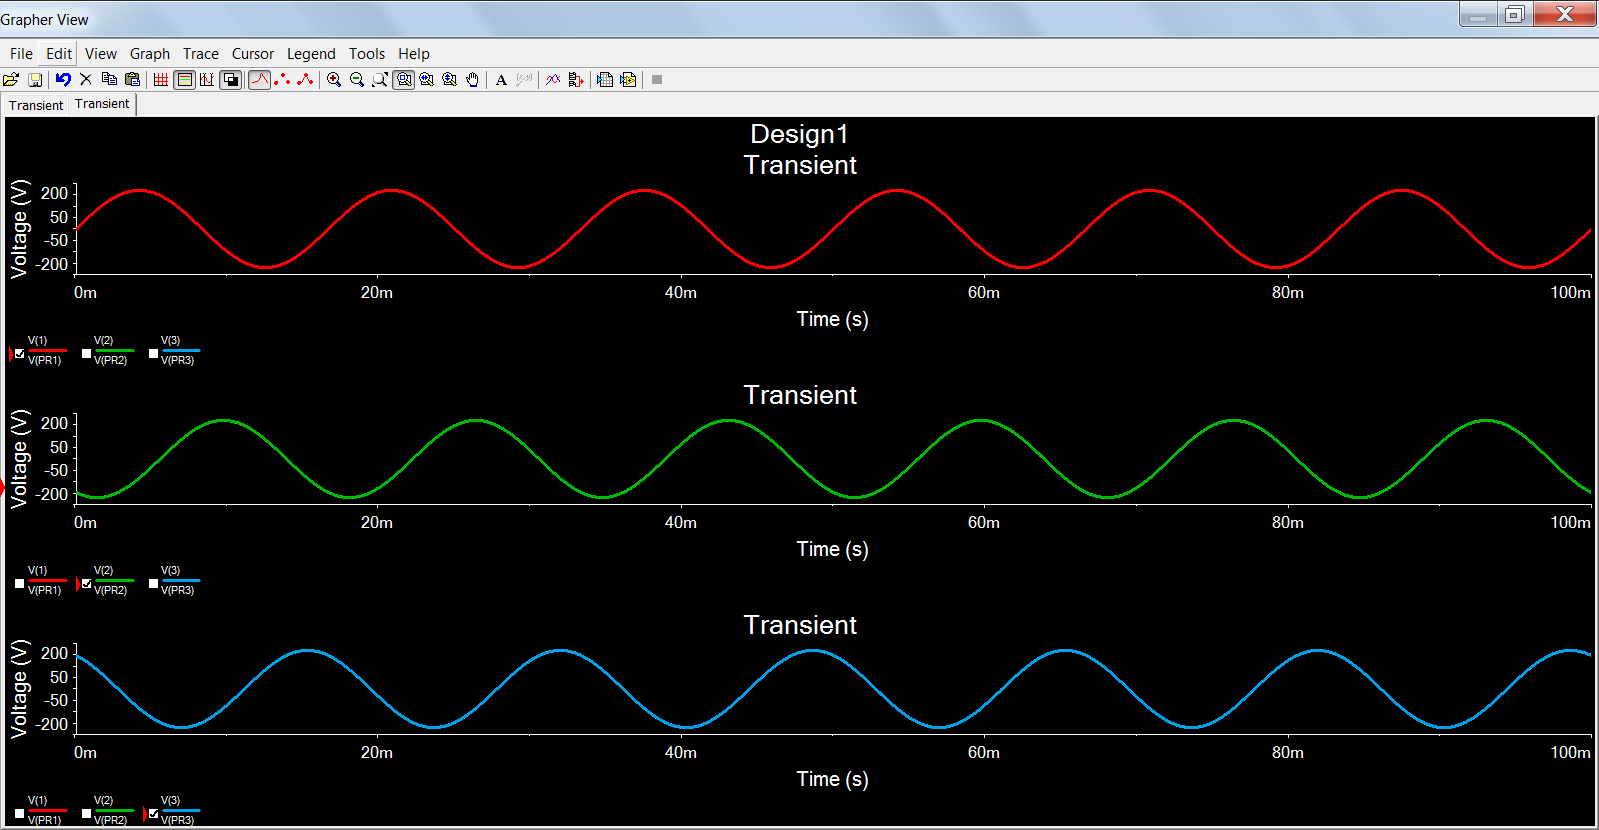Open the Graph menu
The width and height of the screenshot is (1599, 830).
coord(150,54)
